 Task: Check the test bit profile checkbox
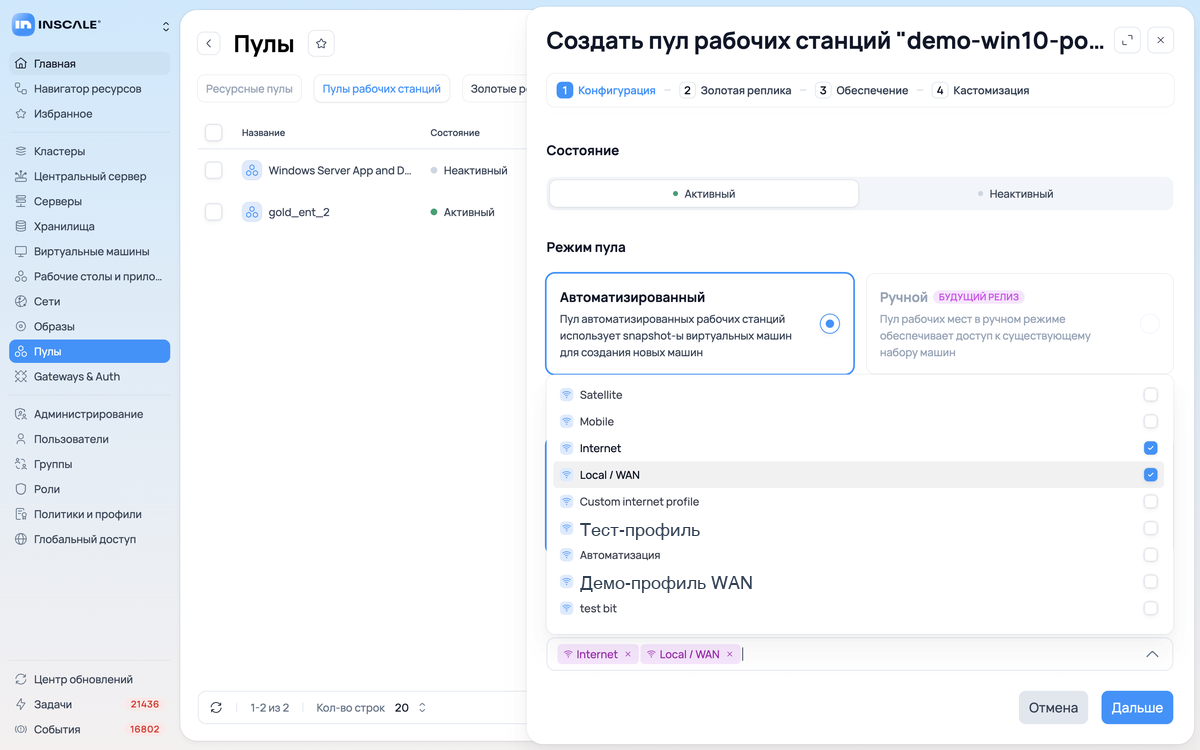coord(1150,608)
